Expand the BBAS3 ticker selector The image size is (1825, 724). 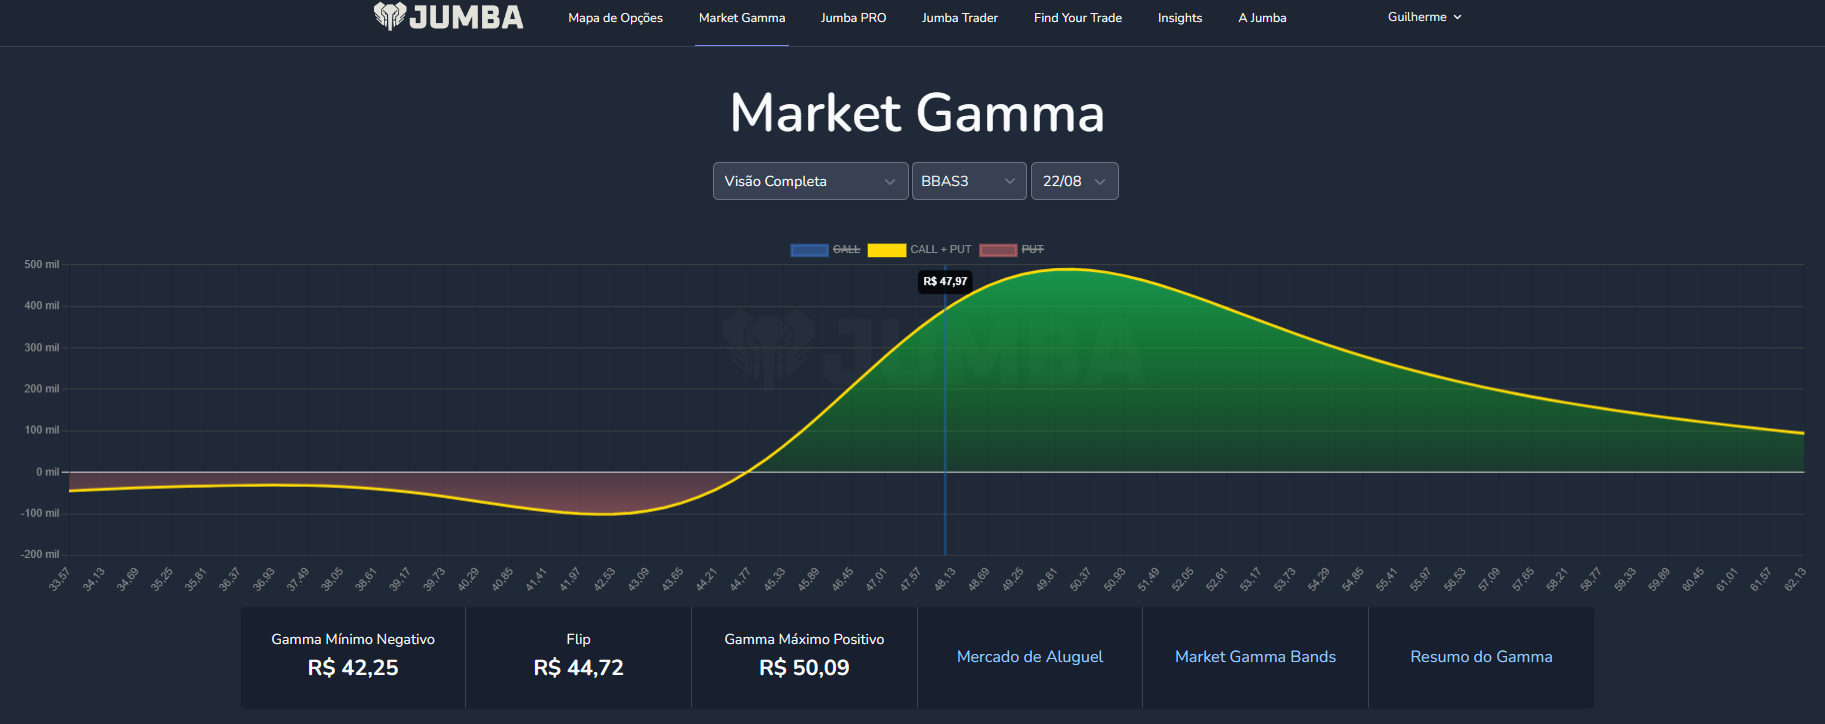[x=968, y=181]
